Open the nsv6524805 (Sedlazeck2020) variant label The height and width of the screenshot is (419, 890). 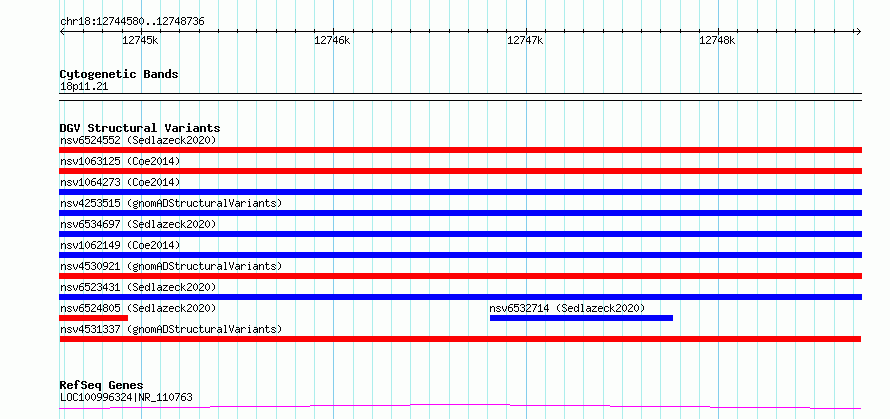coord(138,308)
